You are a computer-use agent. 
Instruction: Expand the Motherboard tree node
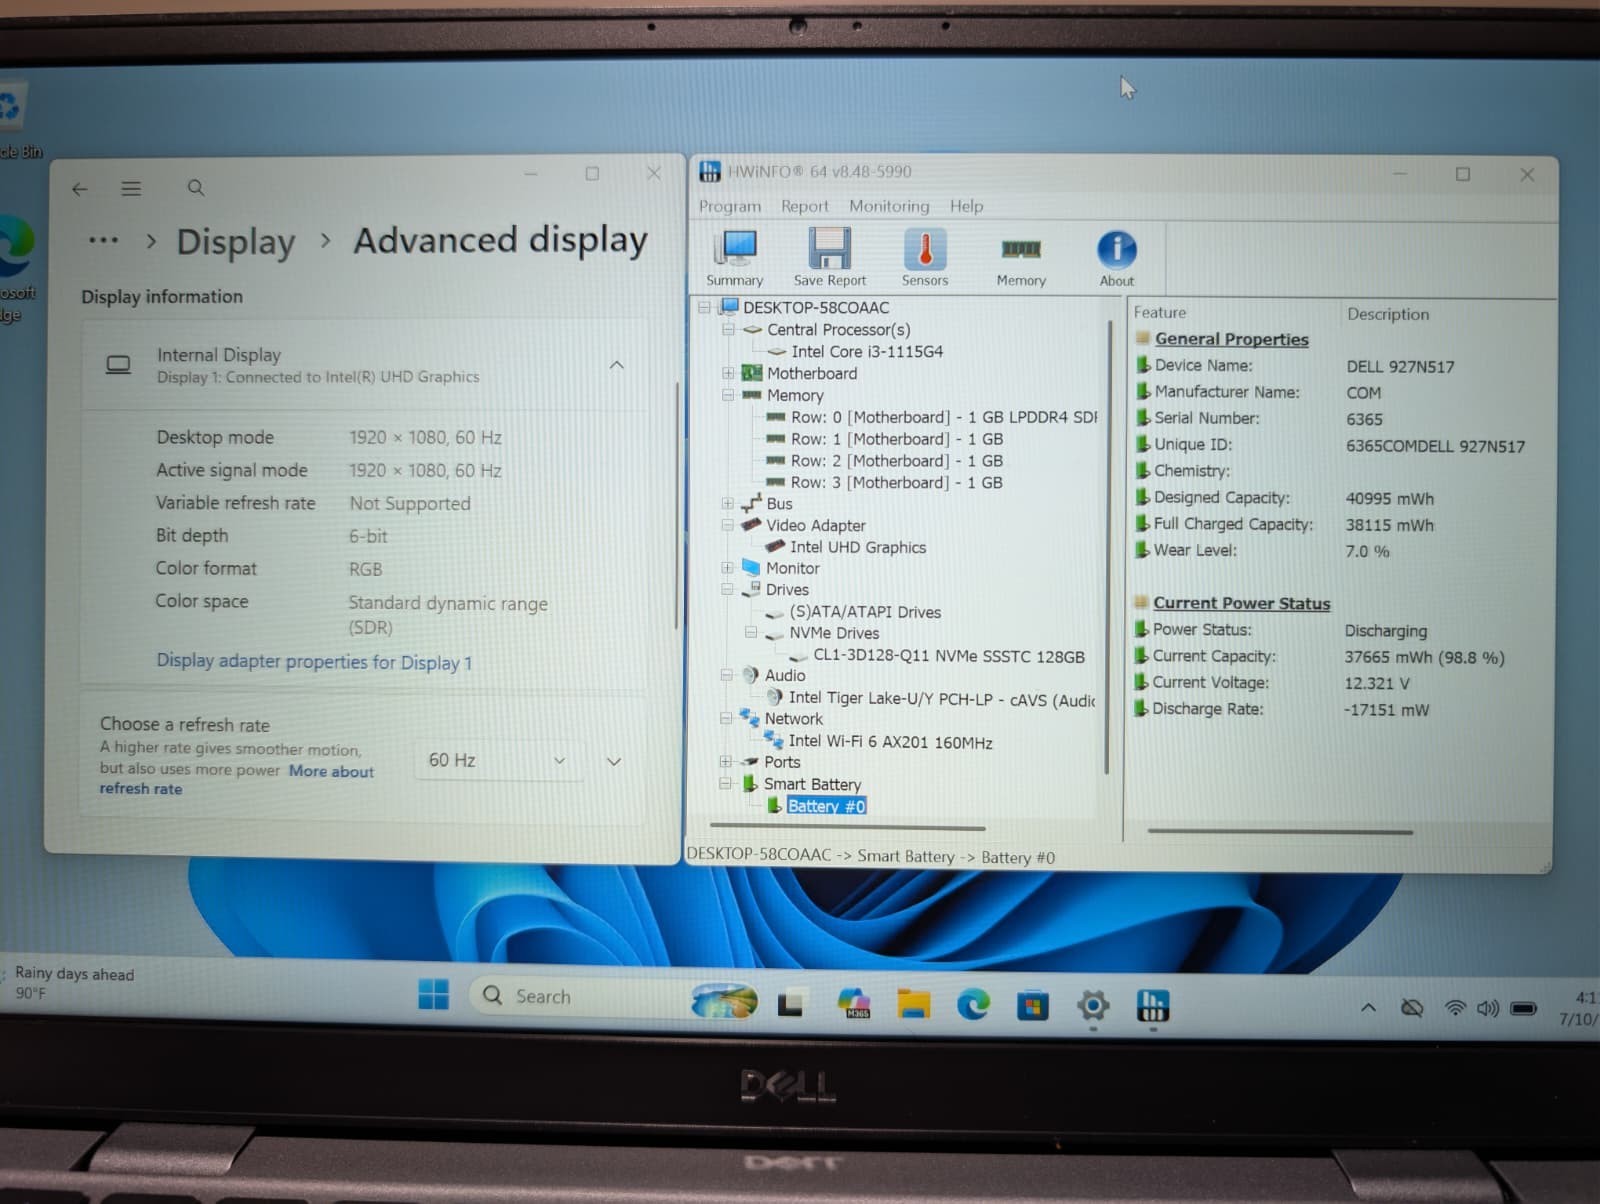(x=728, y=373)
